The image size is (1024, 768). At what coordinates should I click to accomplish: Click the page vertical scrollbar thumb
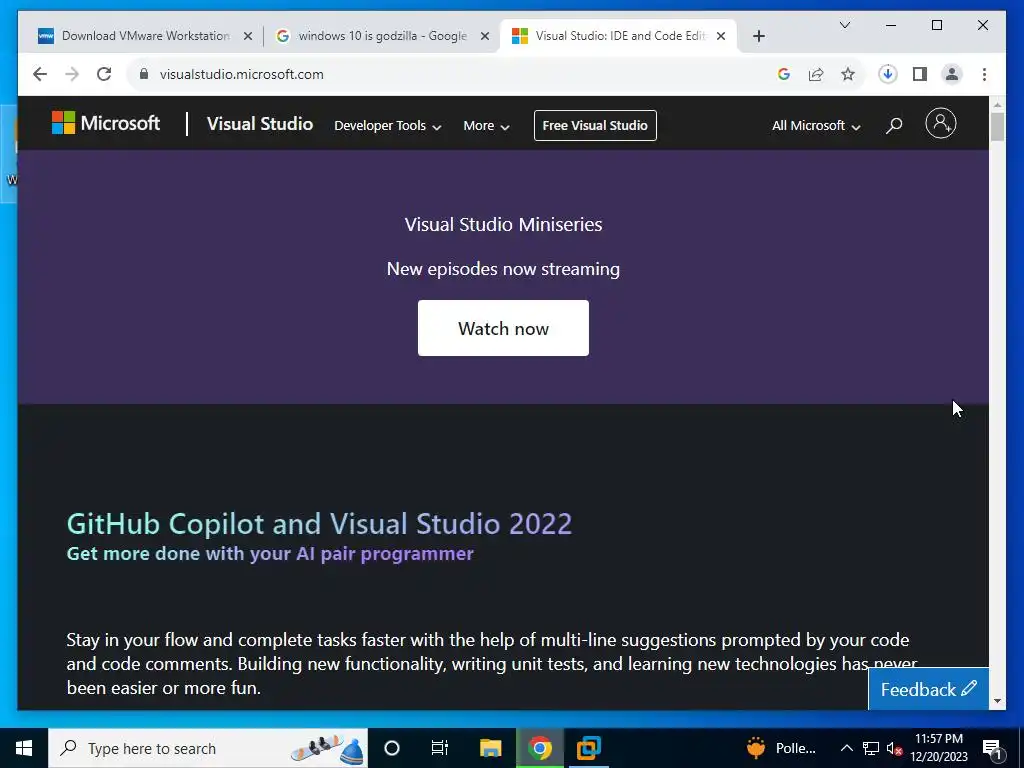(x=997, y=127)
